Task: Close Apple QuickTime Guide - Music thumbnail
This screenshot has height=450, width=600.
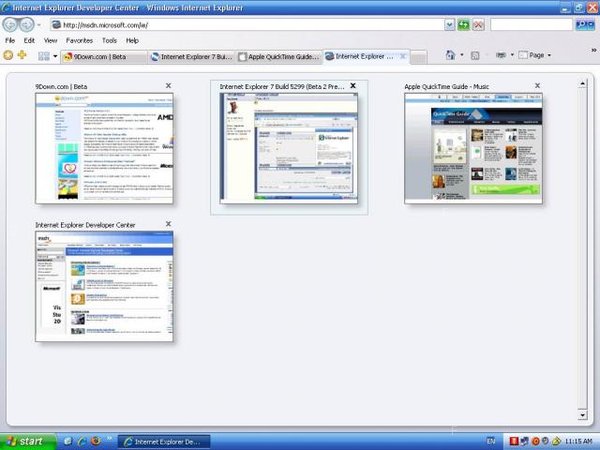Action: (537, 86)
